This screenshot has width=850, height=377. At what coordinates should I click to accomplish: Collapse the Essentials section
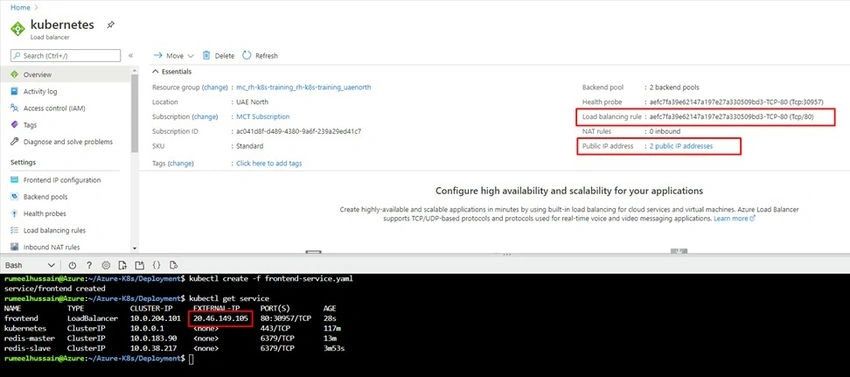click(x=172, y=71)
